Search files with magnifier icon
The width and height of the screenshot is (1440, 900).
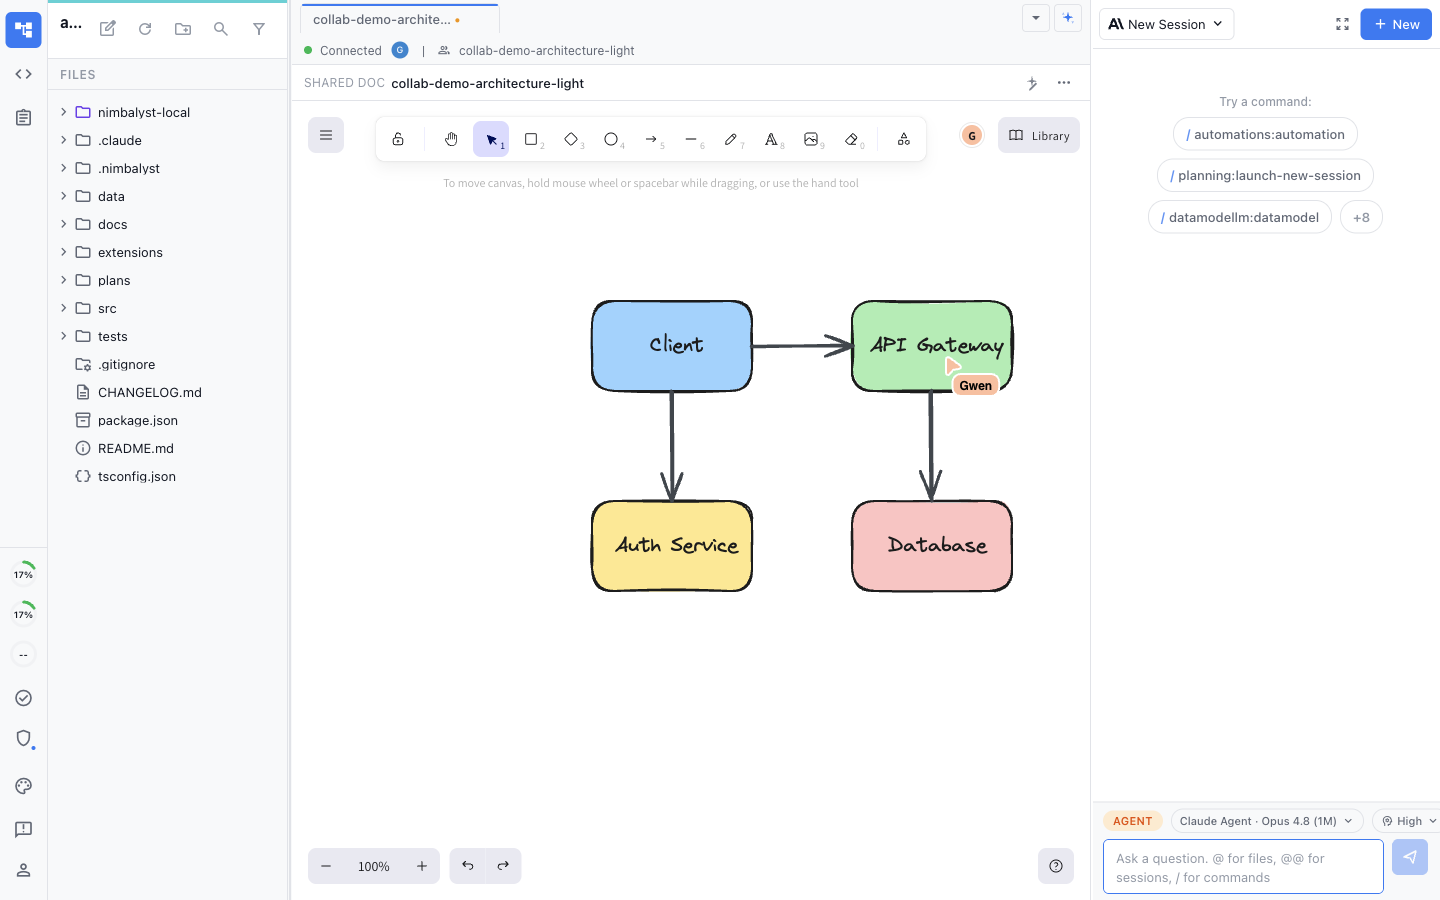click(221, 29)
